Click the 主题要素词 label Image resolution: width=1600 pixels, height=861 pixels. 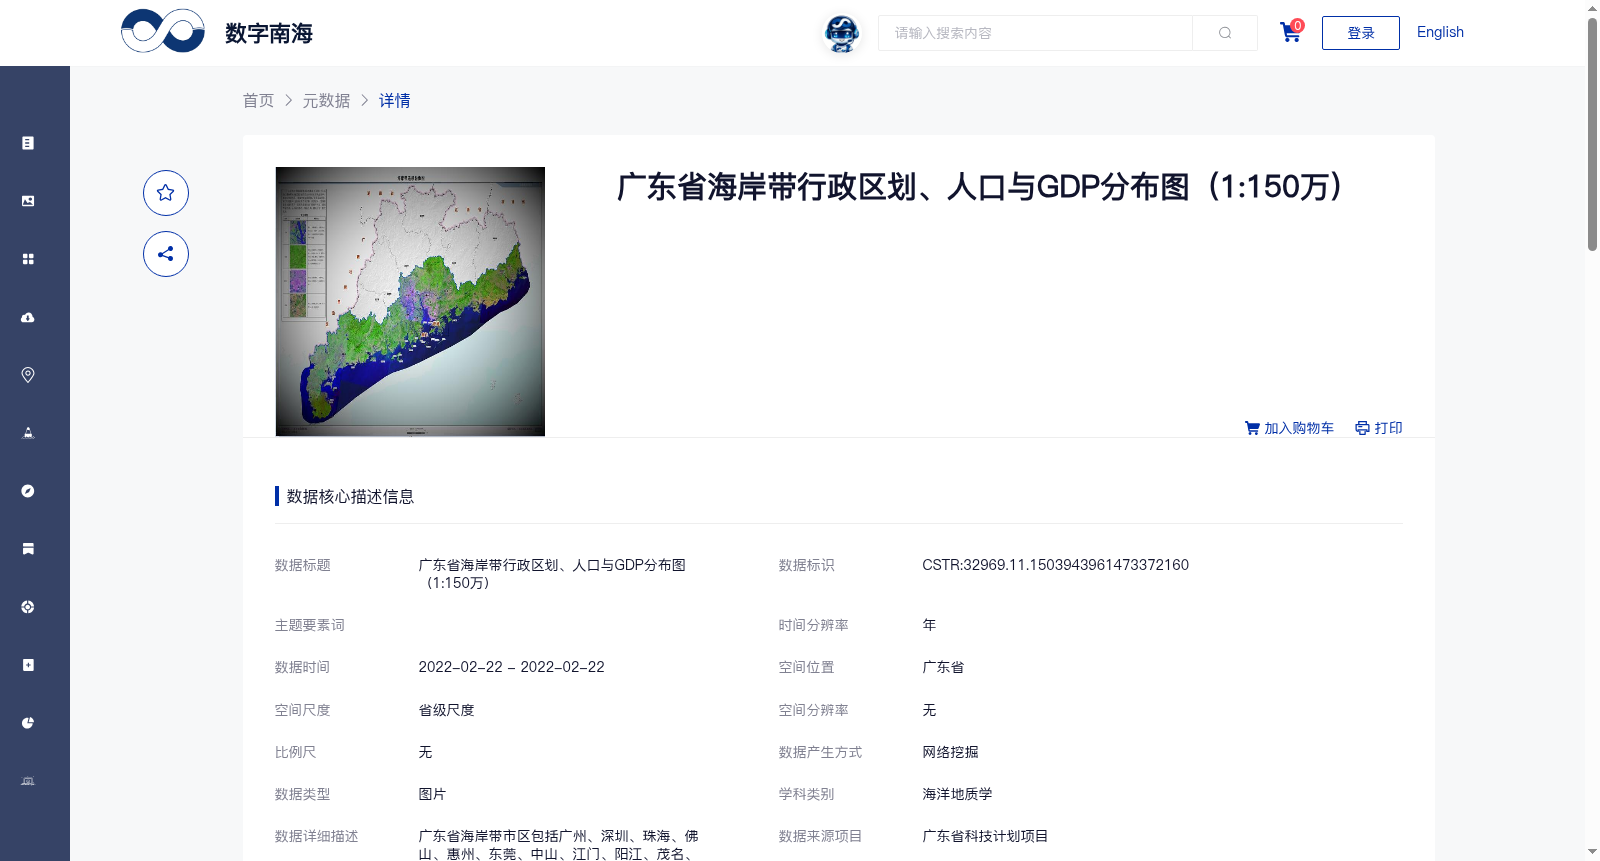(x=309, y=625)
